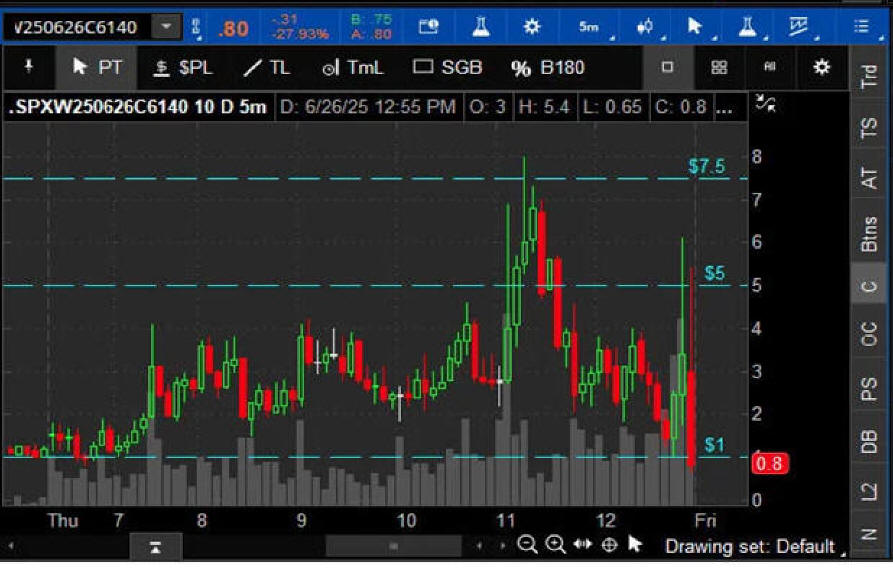Click the -27.93% change value
Viewport: 893px width, 568px height.
click(300, 34)
